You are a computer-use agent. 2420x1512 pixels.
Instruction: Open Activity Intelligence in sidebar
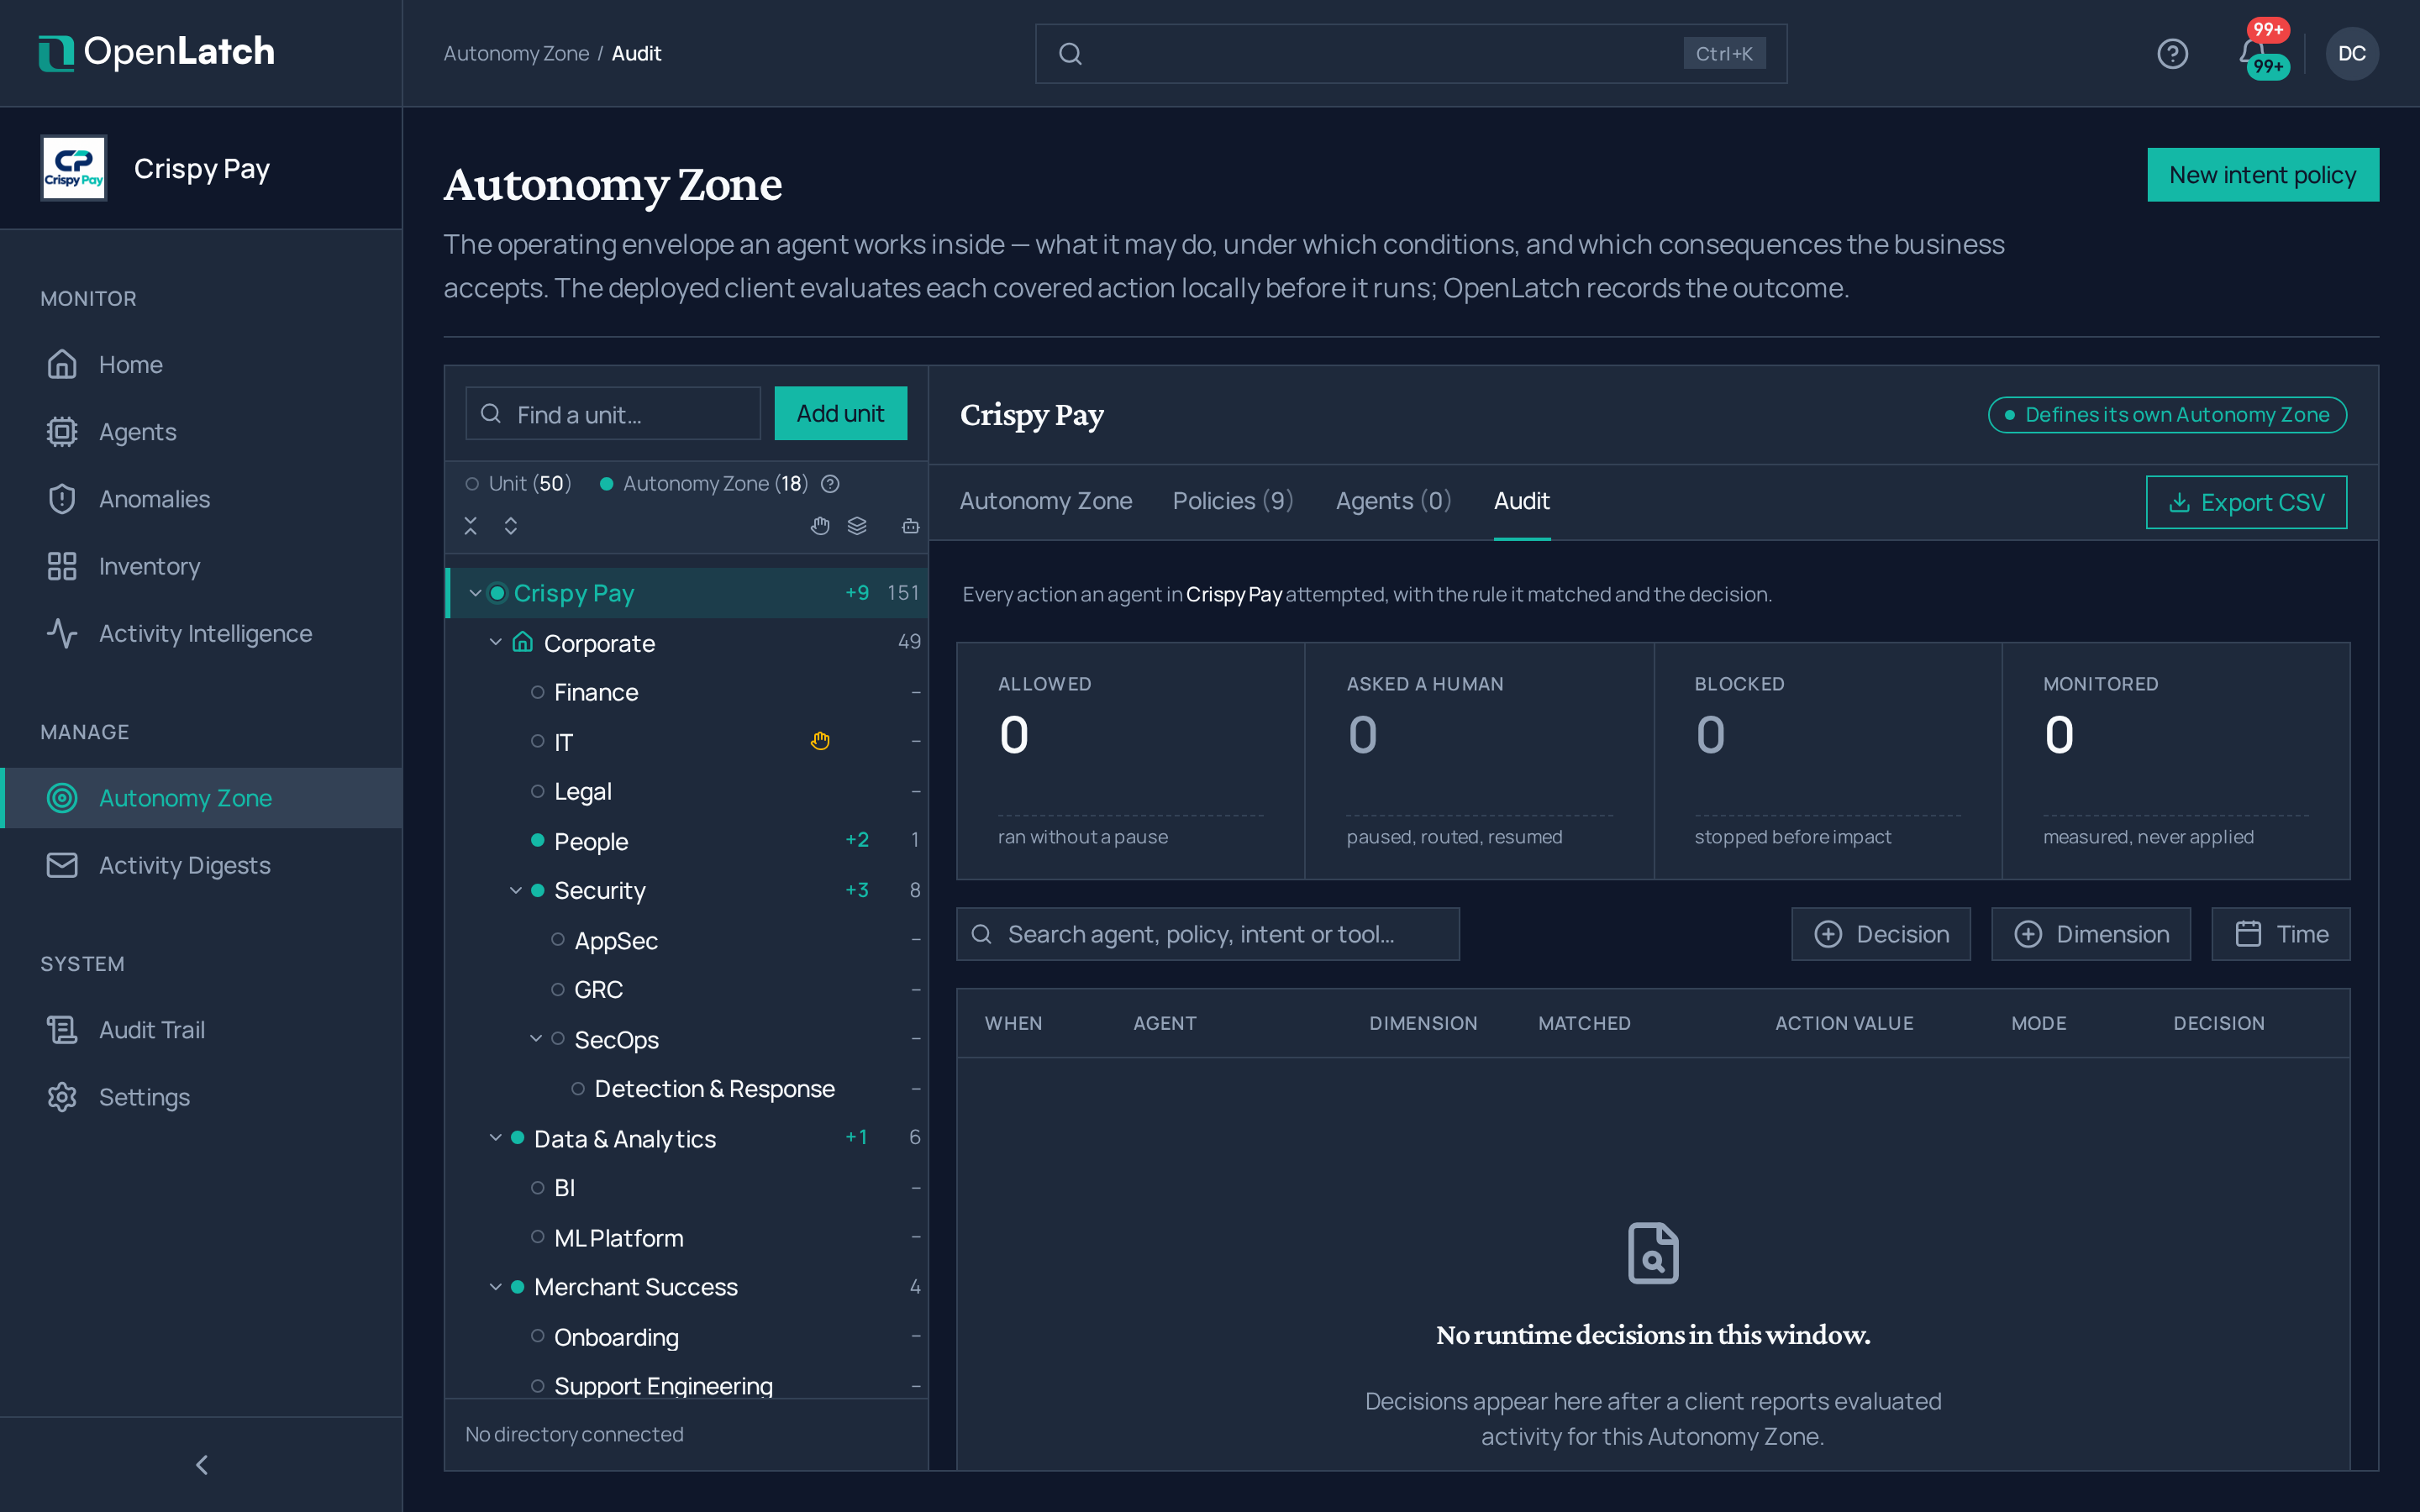(x=201, y=633)
